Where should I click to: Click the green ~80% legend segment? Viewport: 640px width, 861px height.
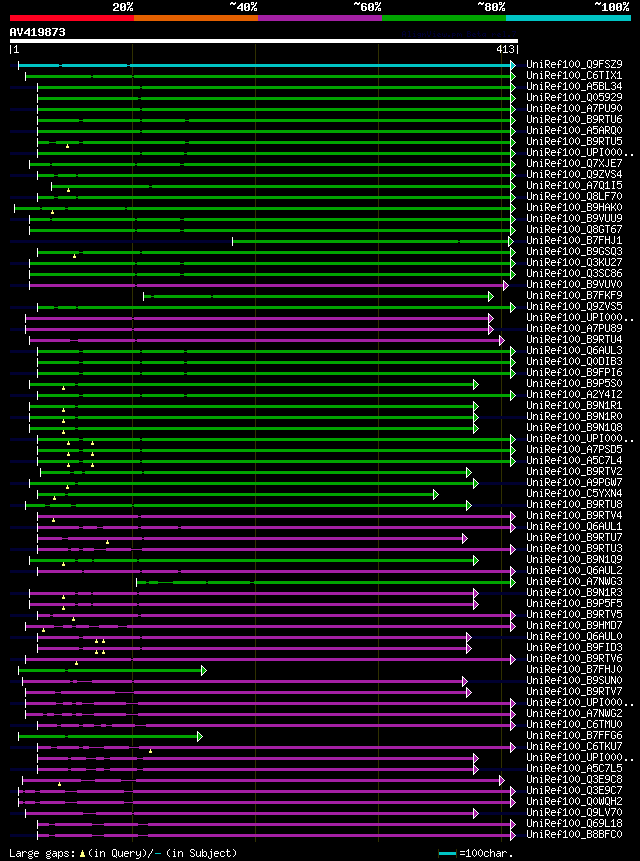(x=444, y=18)
